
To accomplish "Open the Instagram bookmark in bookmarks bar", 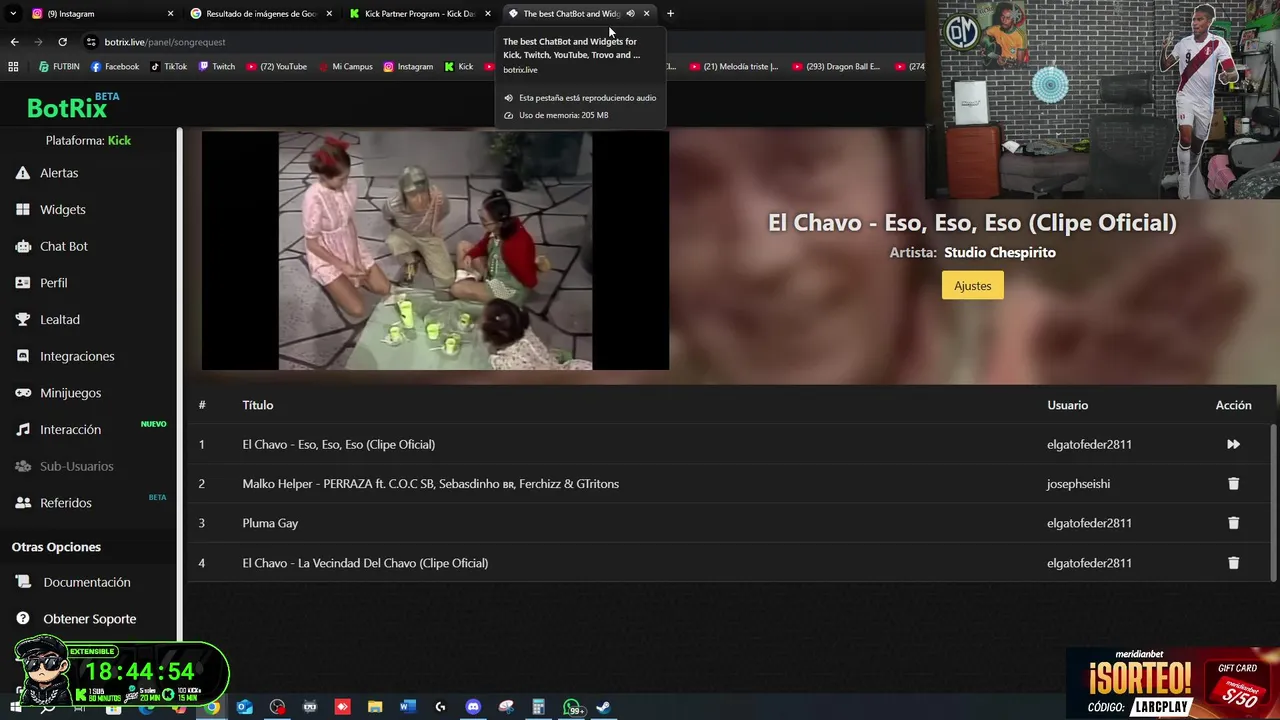I will 409,67.
